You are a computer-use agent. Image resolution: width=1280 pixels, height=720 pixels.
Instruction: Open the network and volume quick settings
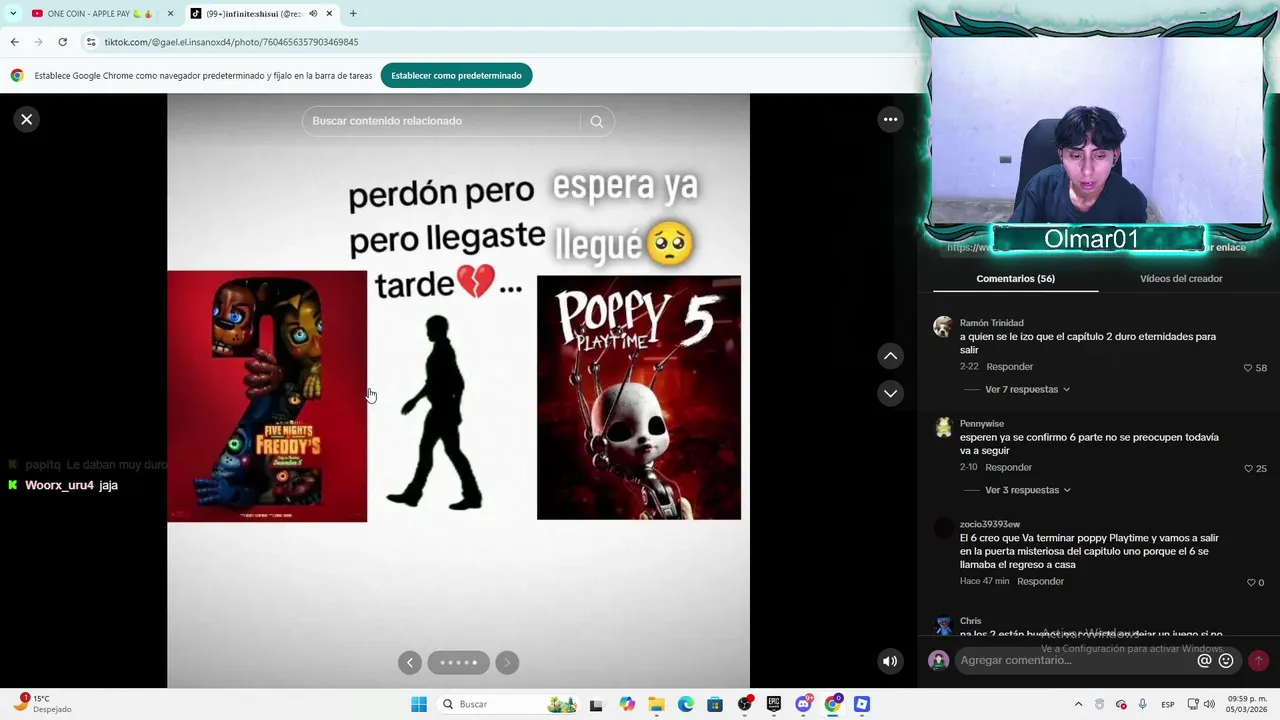(x=1202, y=704)
